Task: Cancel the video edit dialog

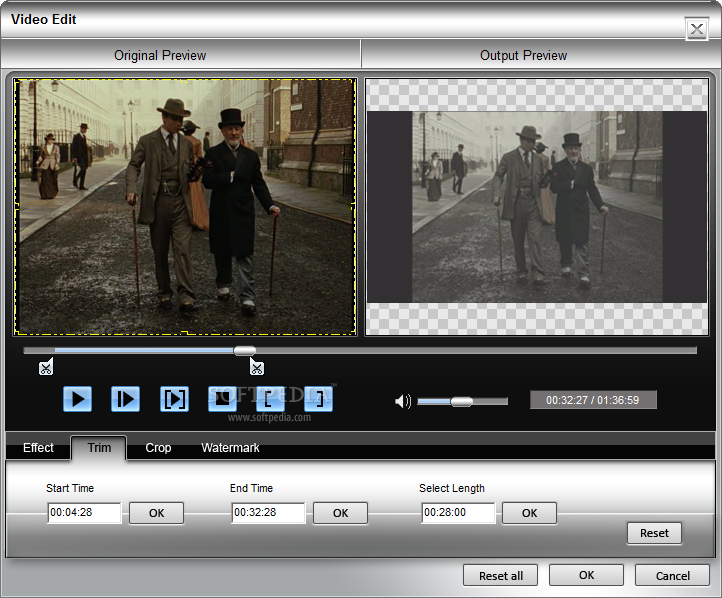Action: [673, 575]
